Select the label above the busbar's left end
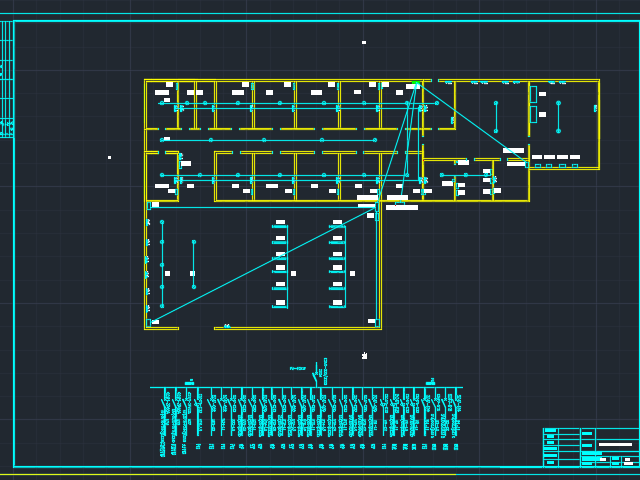640x480 pixels. (x=189, y=383)
